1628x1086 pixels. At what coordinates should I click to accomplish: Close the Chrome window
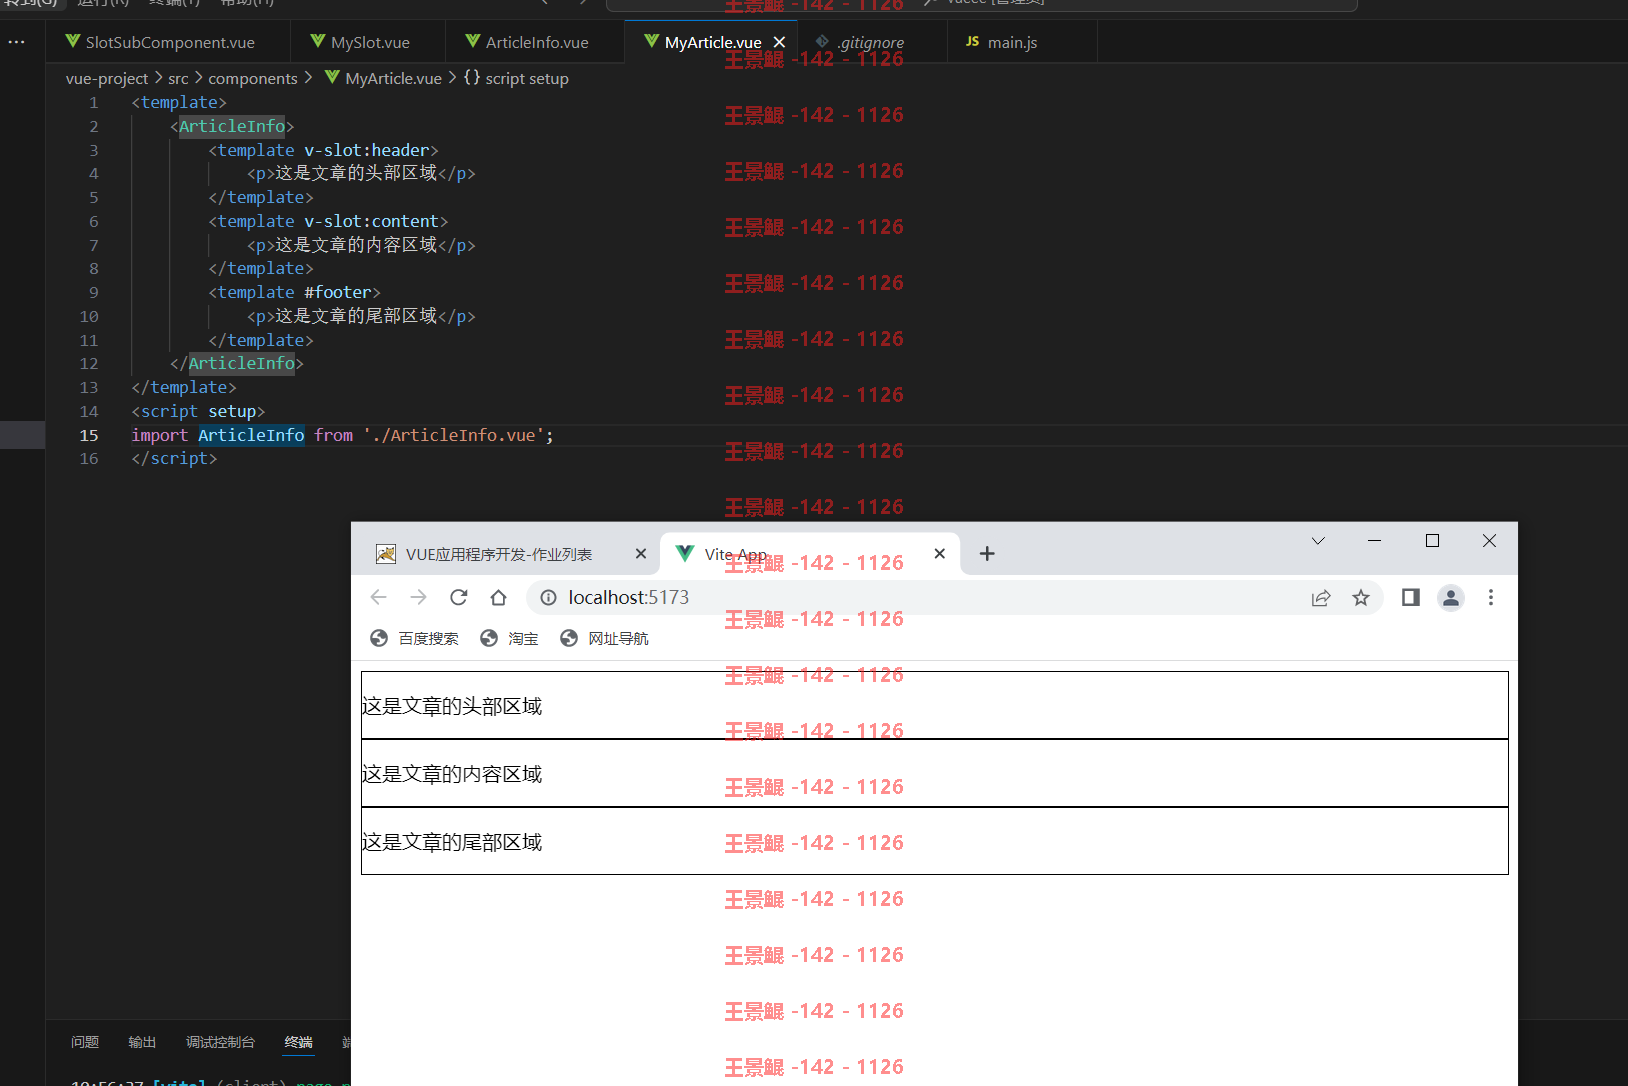(1489, 540)
